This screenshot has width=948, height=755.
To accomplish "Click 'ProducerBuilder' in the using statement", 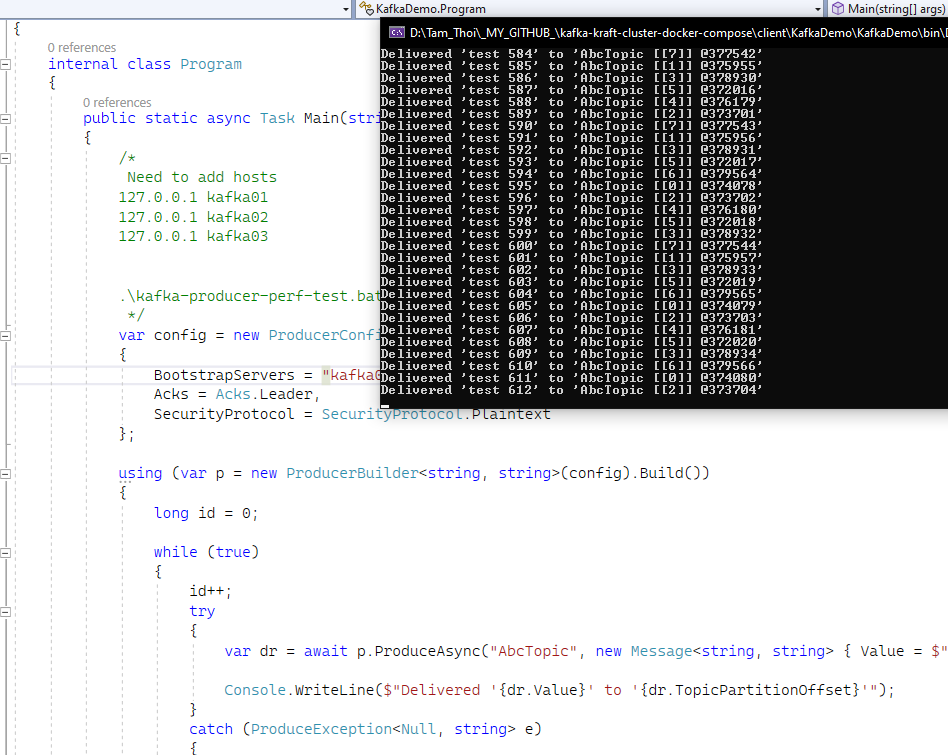I will (352, 473).
